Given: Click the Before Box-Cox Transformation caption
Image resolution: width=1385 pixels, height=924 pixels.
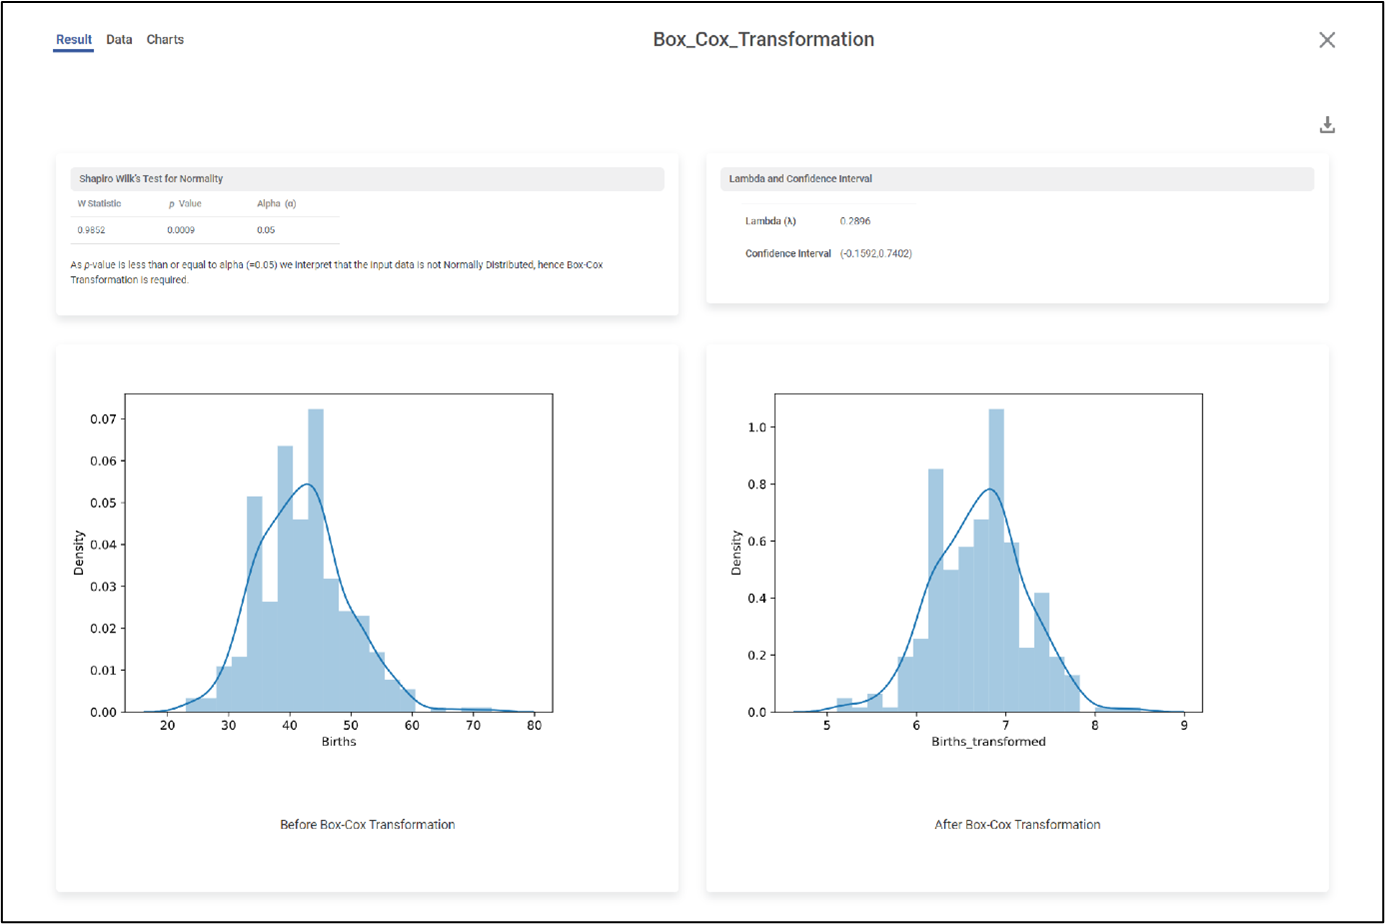Looking at the screenshot, I should [x=367, y=825].
